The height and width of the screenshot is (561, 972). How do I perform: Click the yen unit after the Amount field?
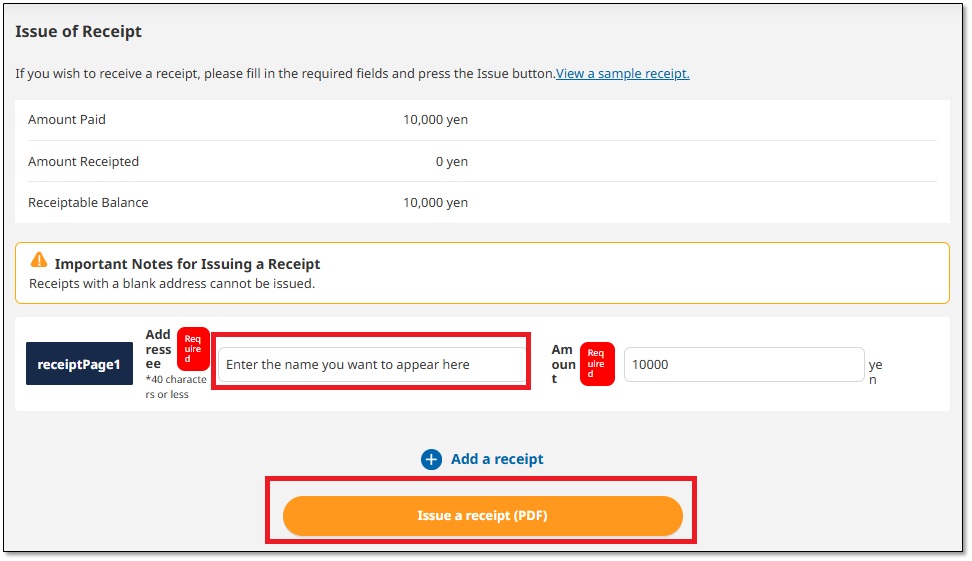[x=875, y=372]
